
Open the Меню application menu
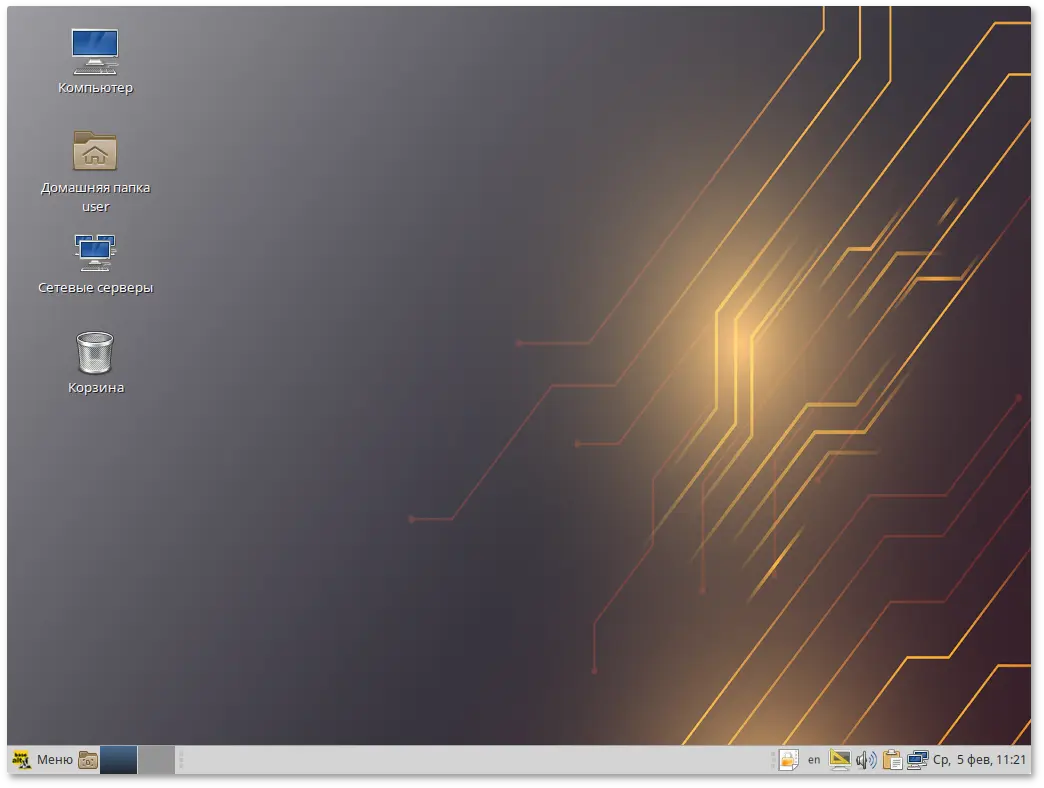tap(54, 760)
